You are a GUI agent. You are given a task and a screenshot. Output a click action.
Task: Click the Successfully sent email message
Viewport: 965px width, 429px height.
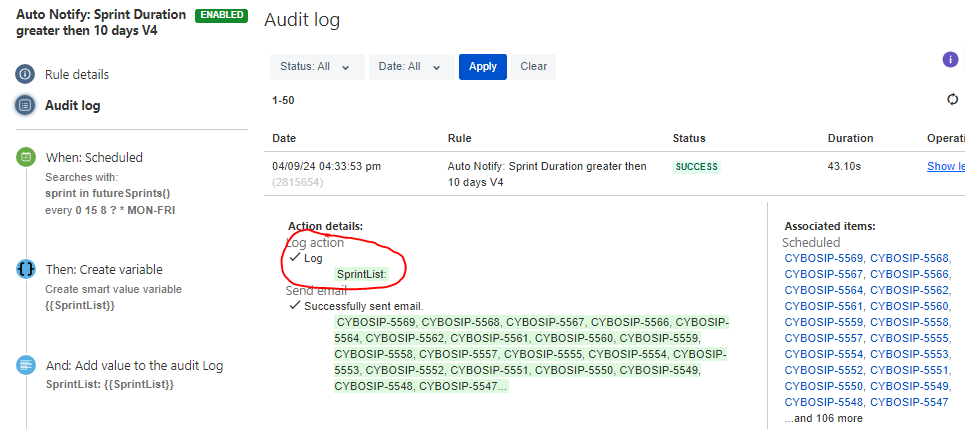click(x=364, y=306)
